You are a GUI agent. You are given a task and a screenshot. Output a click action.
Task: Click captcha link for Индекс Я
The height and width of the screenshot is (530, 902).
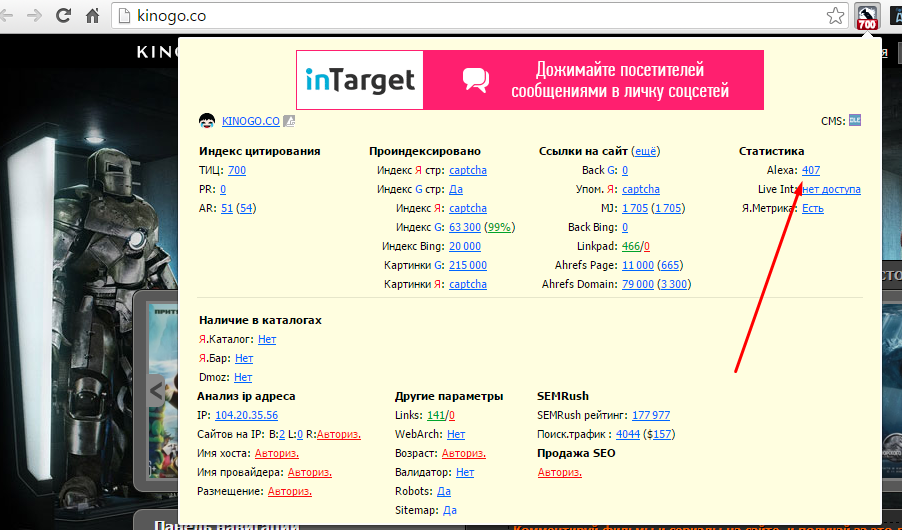pyautogui.click(x=468, y=208)
